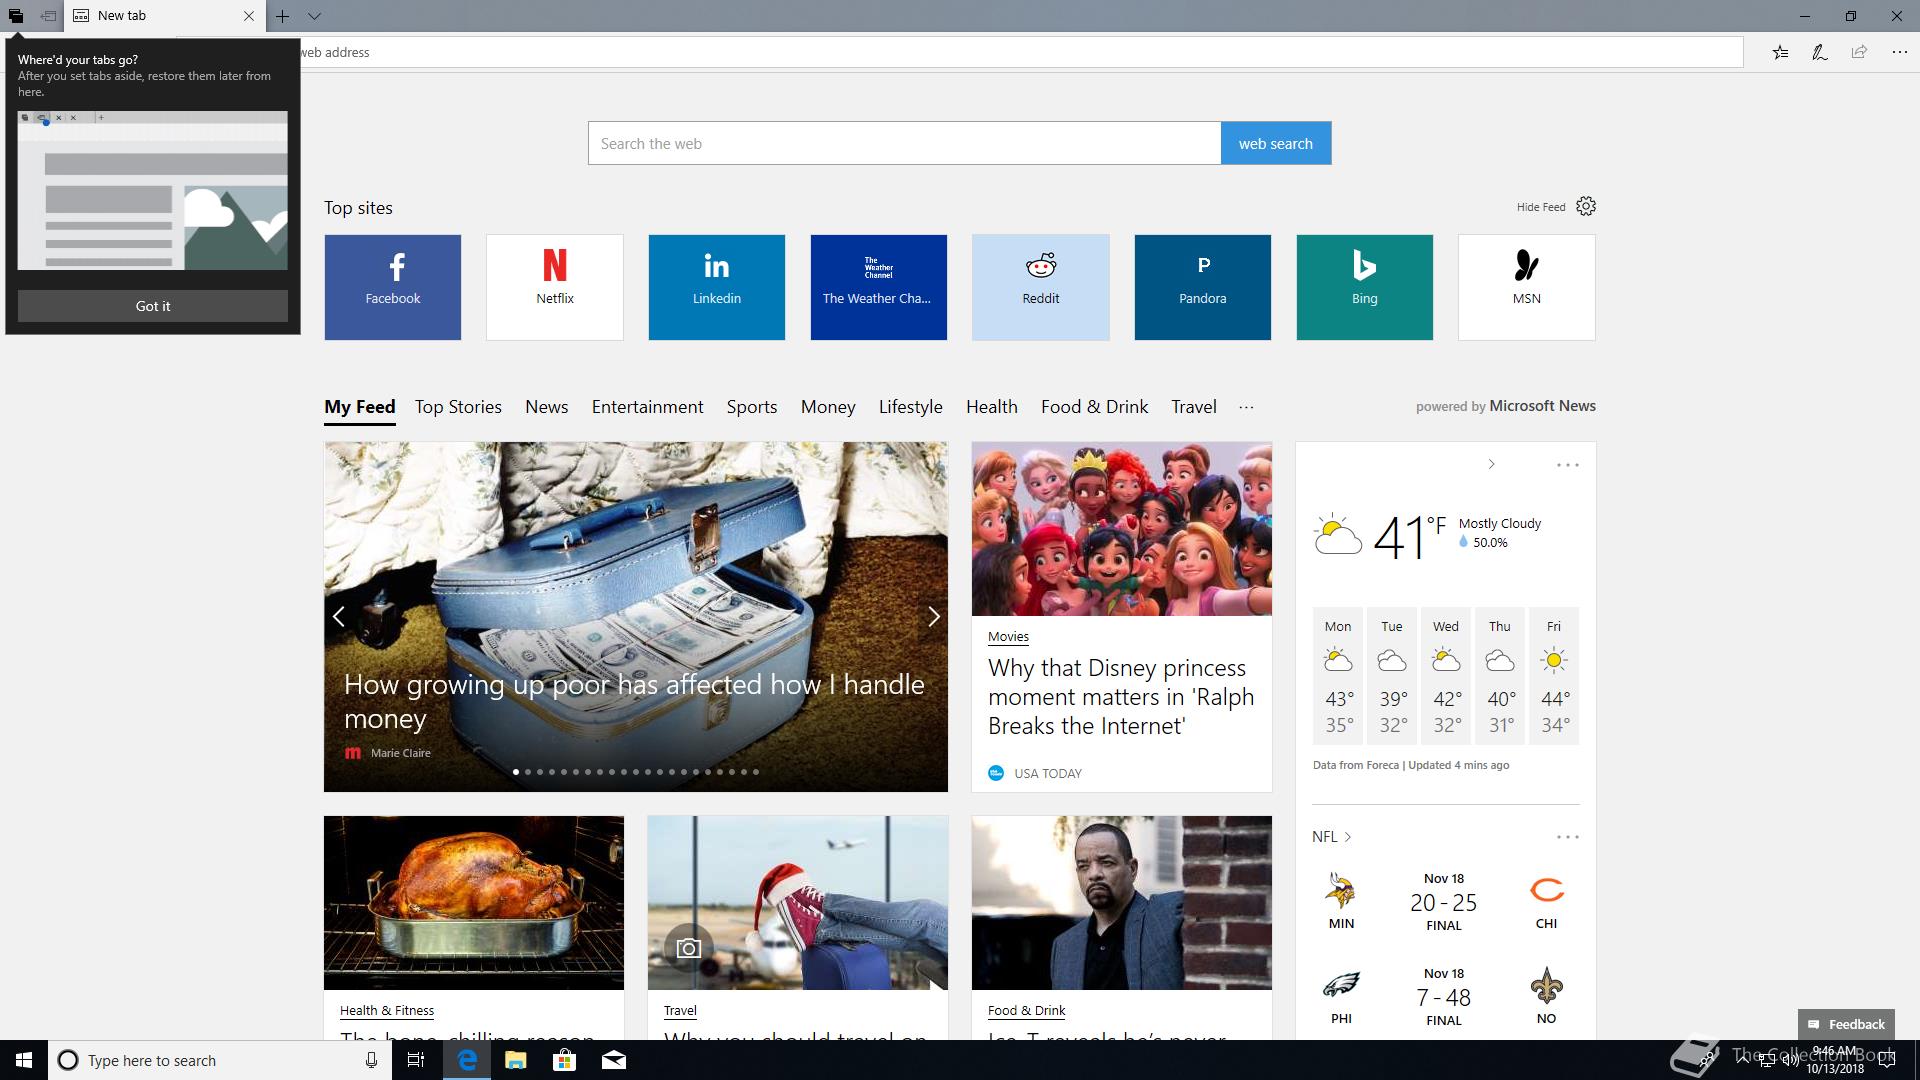Open Task View from taskbar
Screen dimensions: 1920x1080
pyautogui.click(x=416, y=1060)
